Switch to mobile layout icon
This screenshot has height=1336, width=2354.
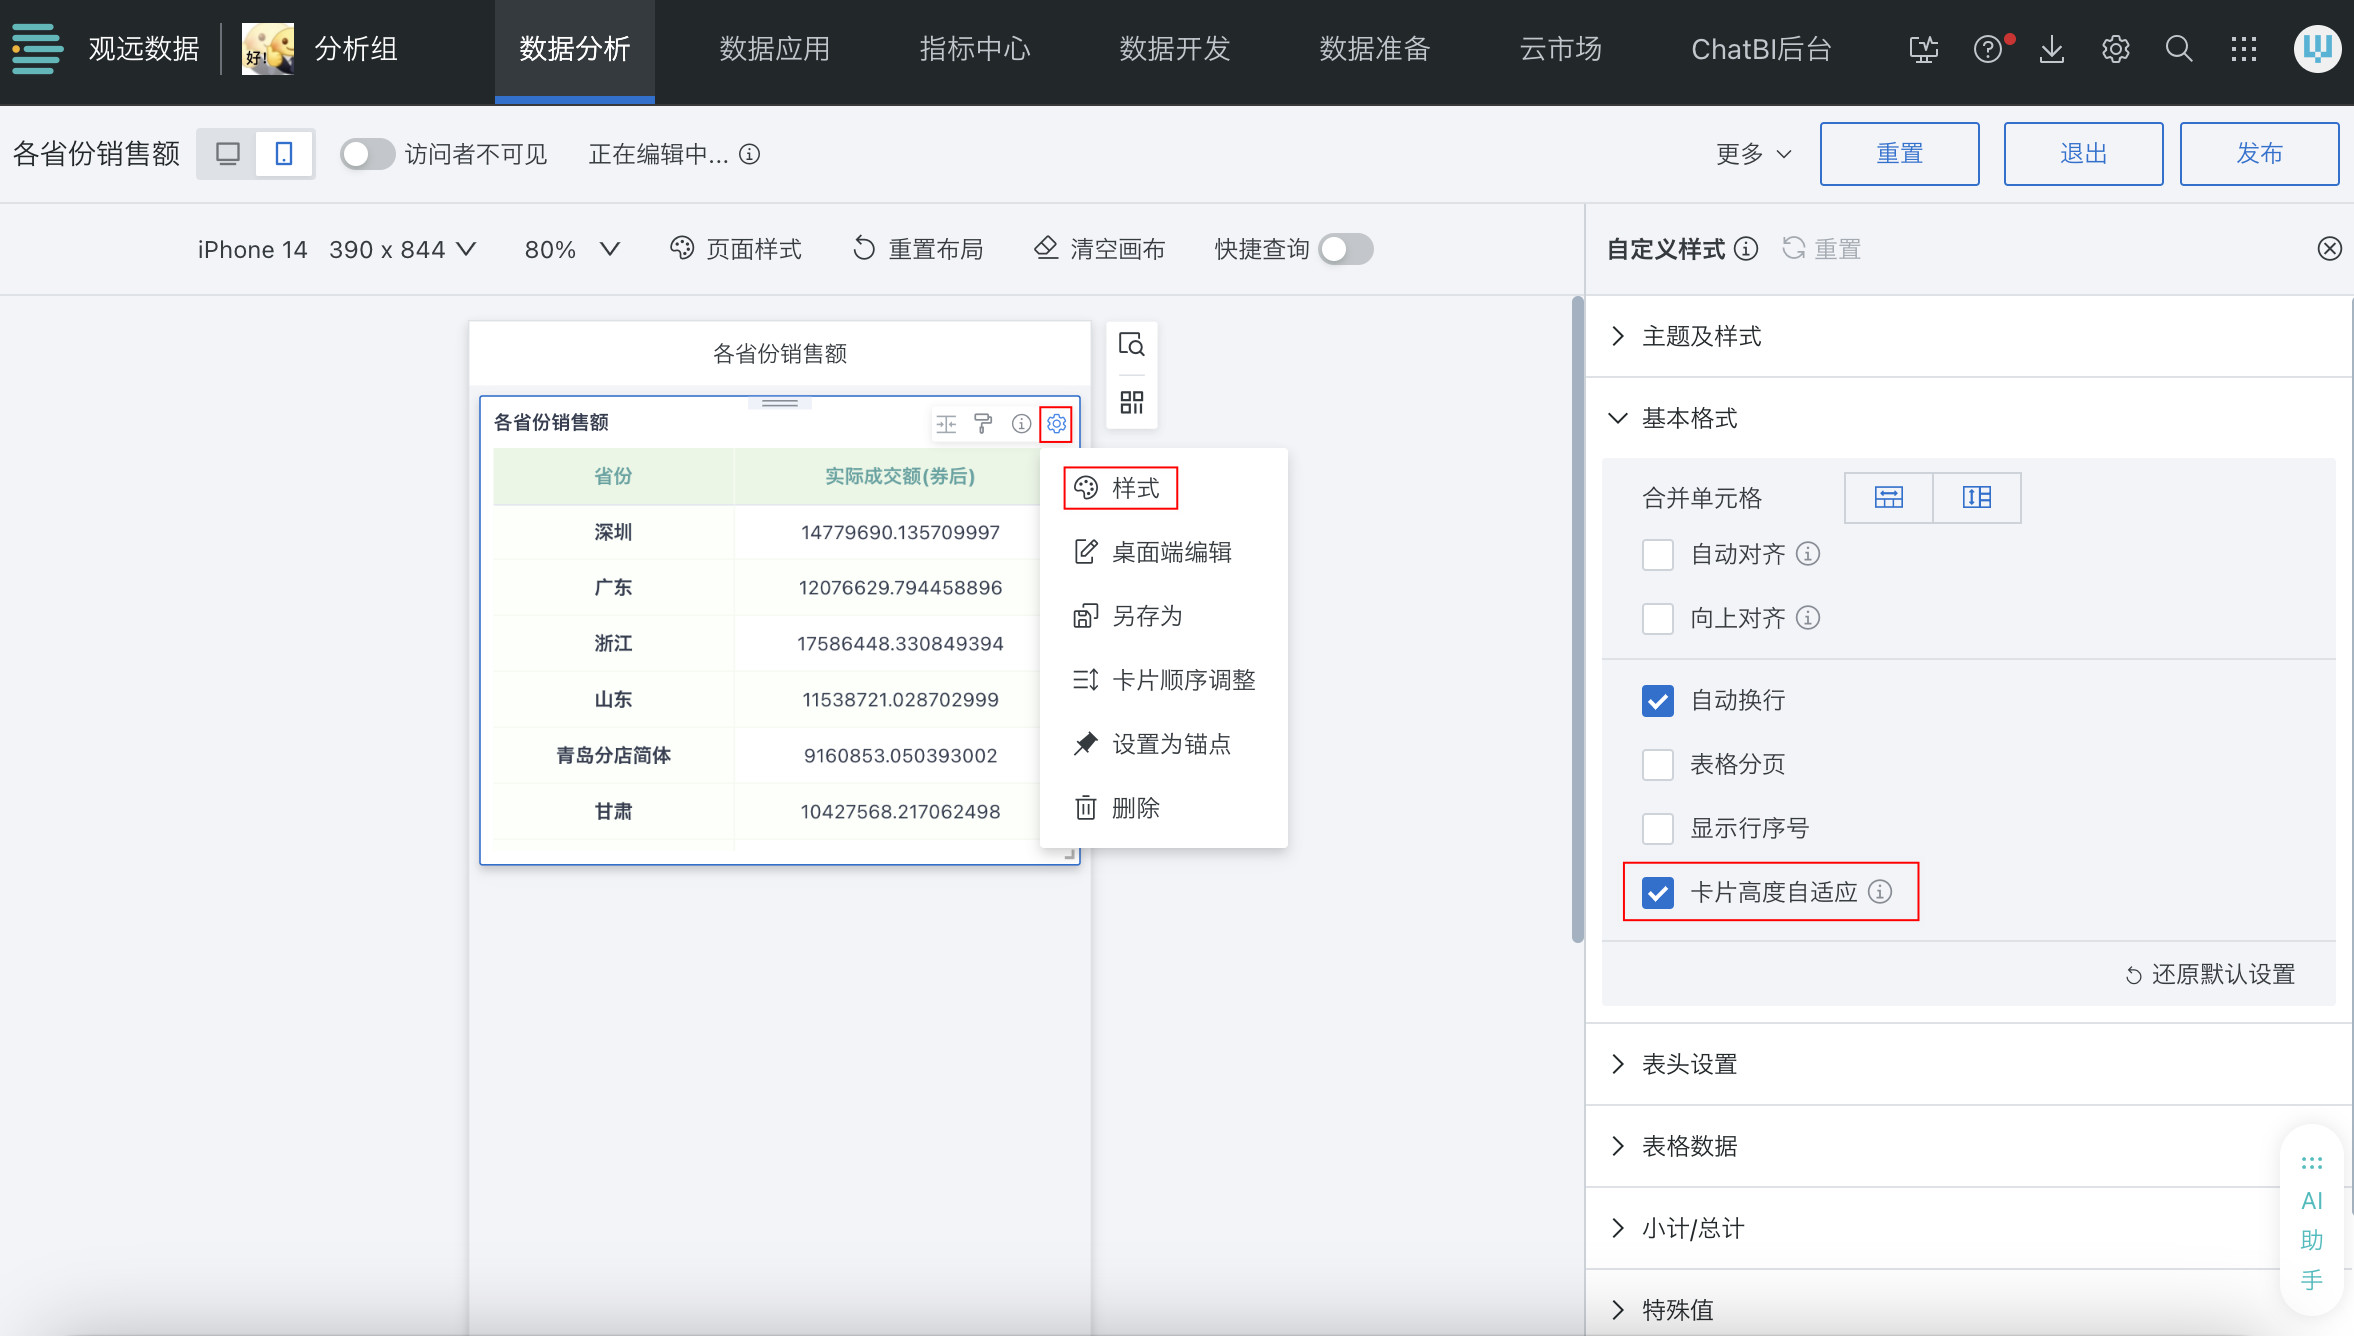point(284,154)
